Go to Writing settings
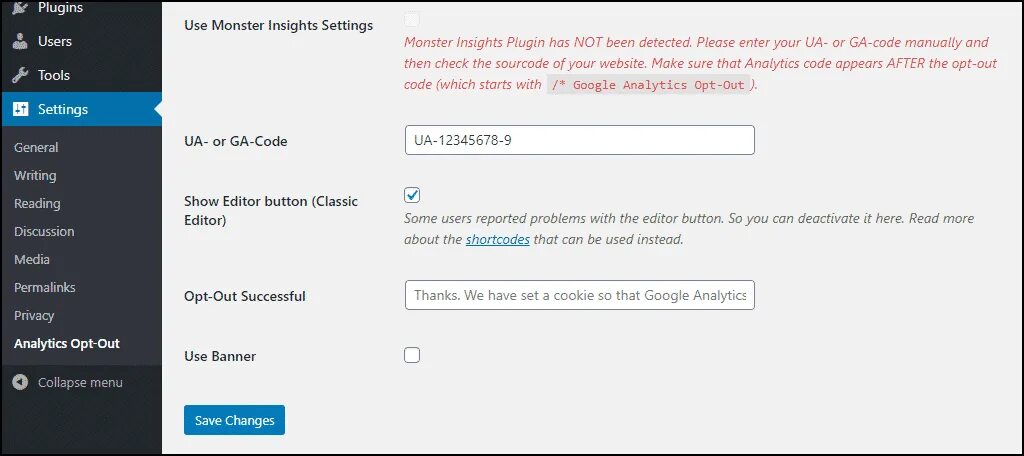 (x=35, y=176)
